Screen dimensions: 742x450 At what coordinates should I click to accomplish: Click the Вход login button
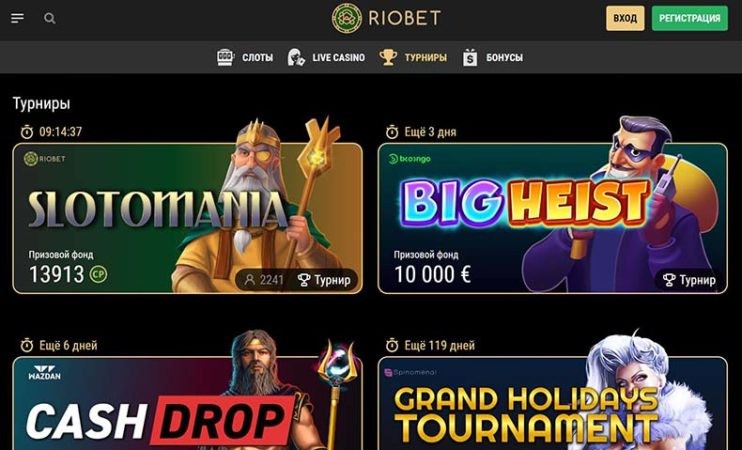(625, 18)
